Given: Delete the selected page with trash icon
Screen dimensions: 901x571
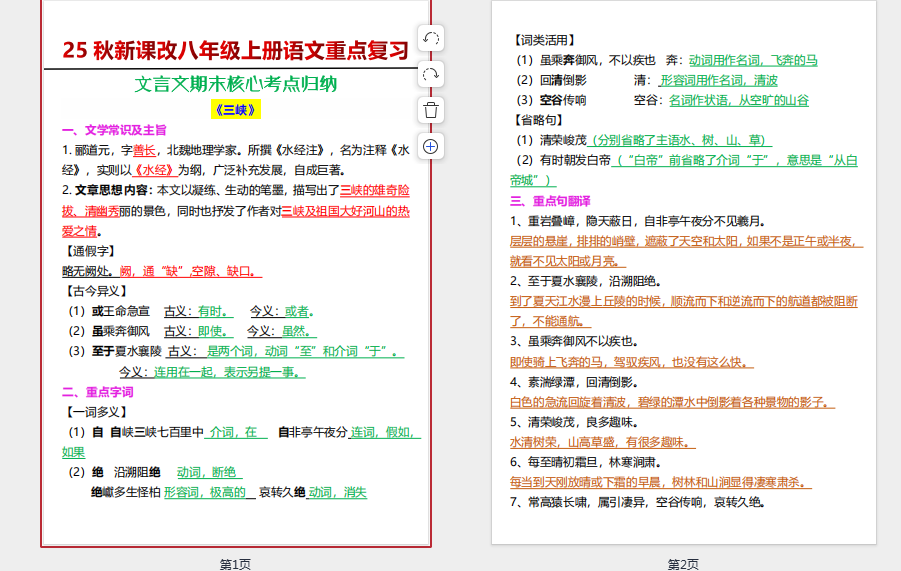Looking at the screenshot, I should pyautogui.click(x=431, y=110).
